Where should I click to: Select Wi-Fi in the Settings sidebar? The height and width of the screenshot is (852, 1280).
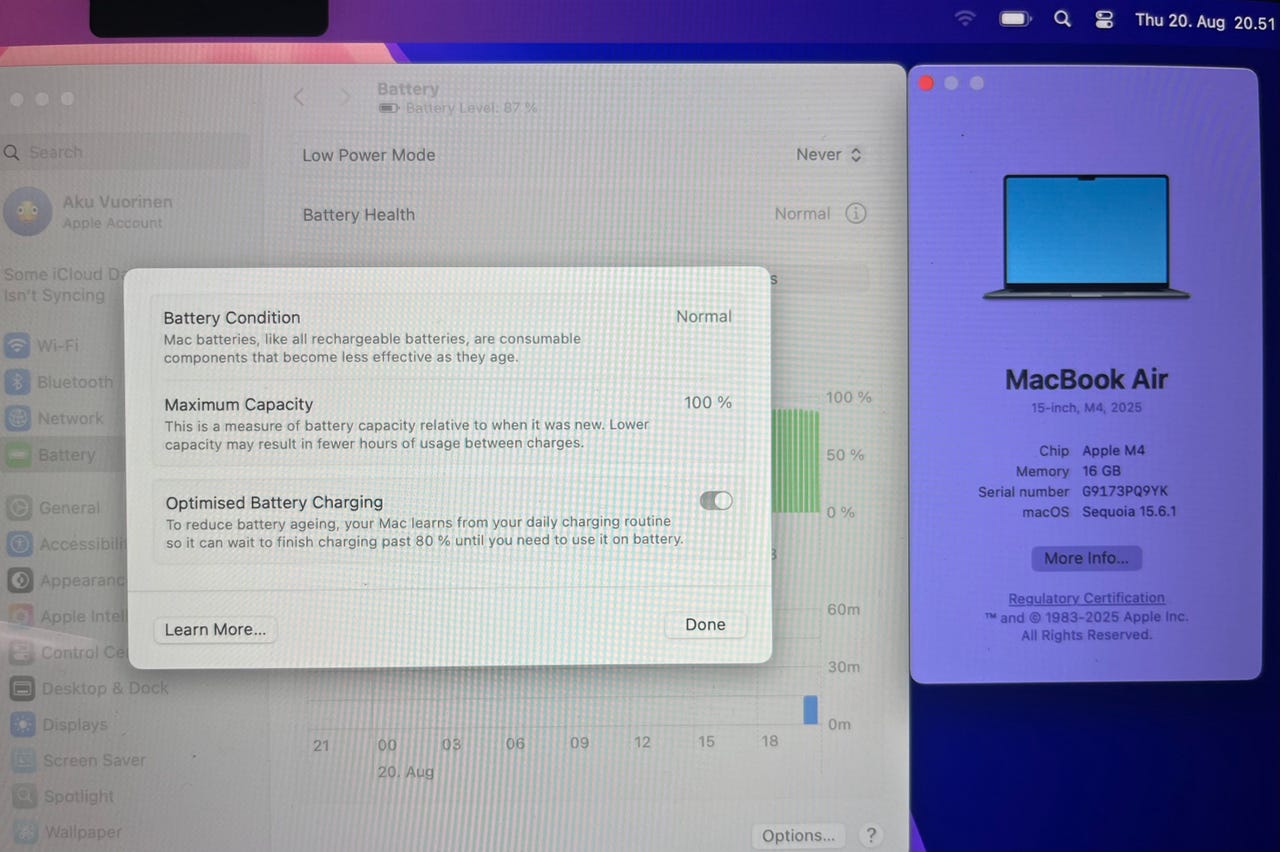[58, 346]
